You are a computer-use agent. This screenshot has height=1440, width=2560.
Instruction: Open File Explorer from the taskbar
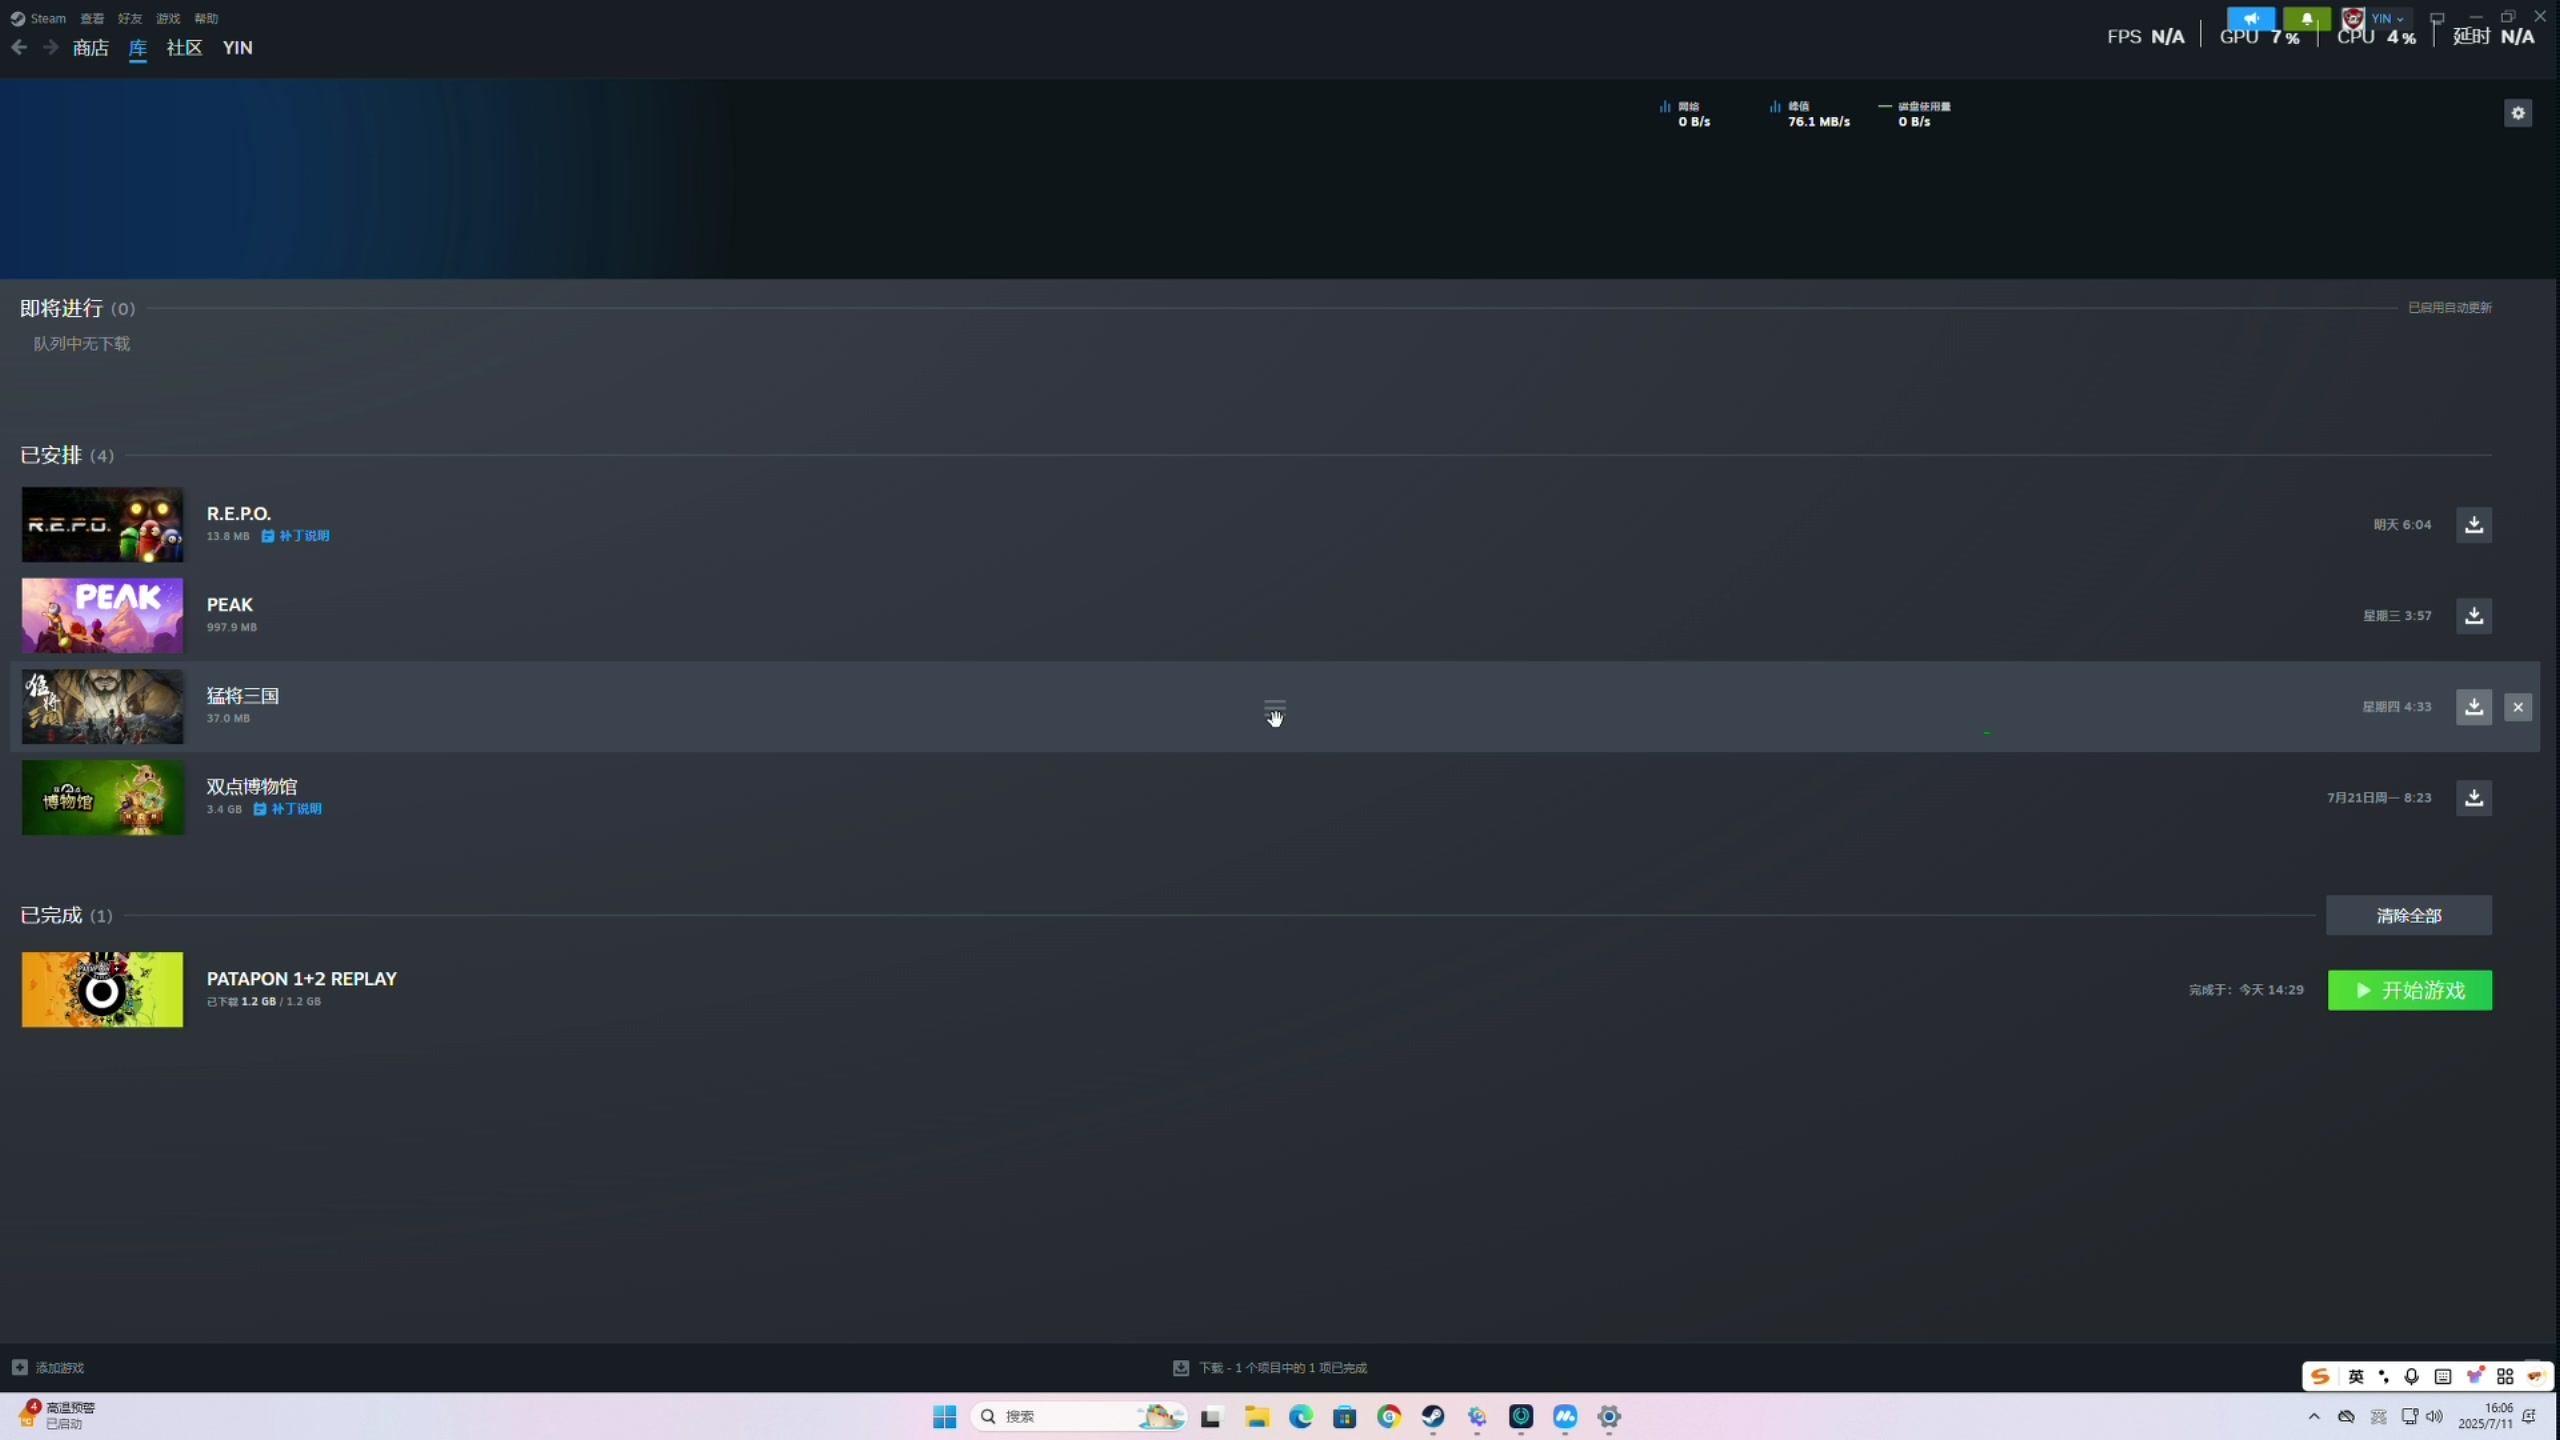click(x=1256, y=1416)
